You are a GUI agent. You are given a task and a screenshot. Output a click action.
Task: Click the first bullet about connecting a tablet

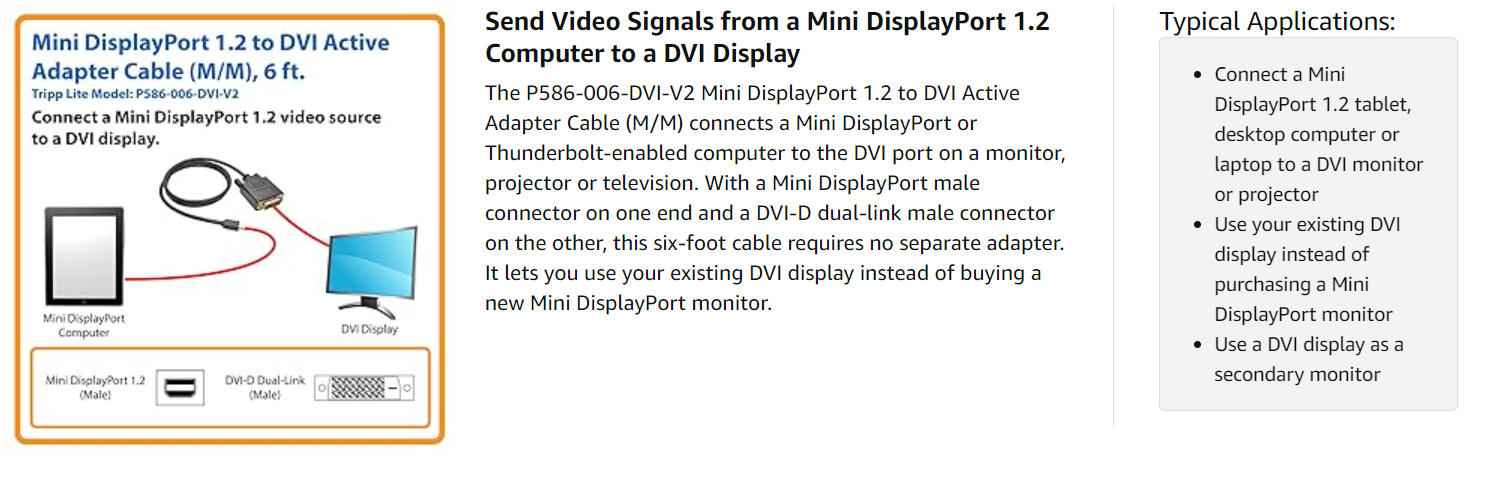click(x=1318, y=134)
